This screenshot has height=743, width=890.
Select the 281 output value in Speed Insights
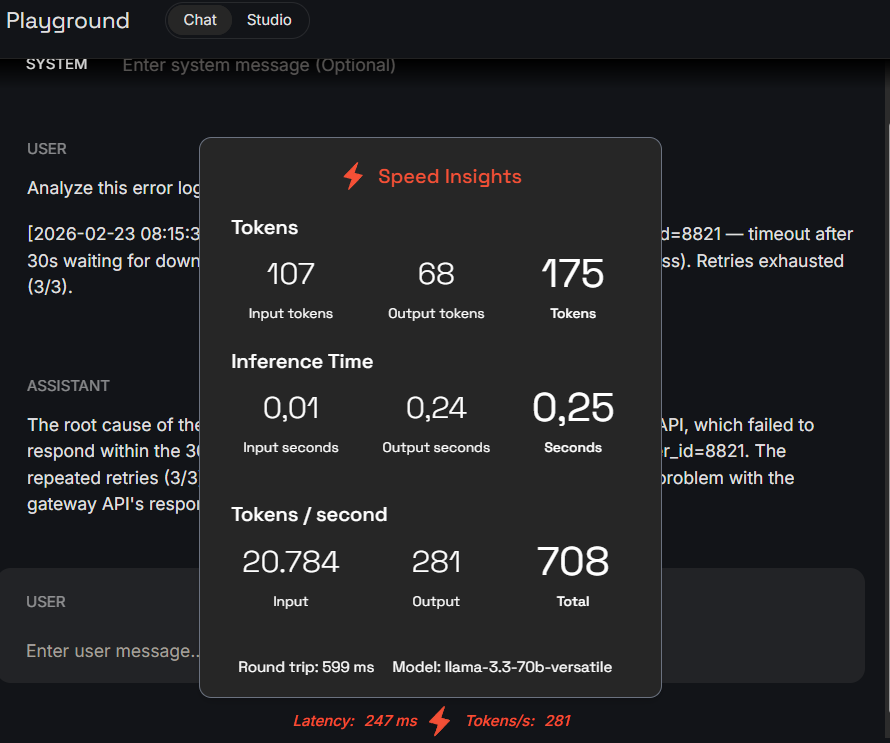tap(436, 562)
